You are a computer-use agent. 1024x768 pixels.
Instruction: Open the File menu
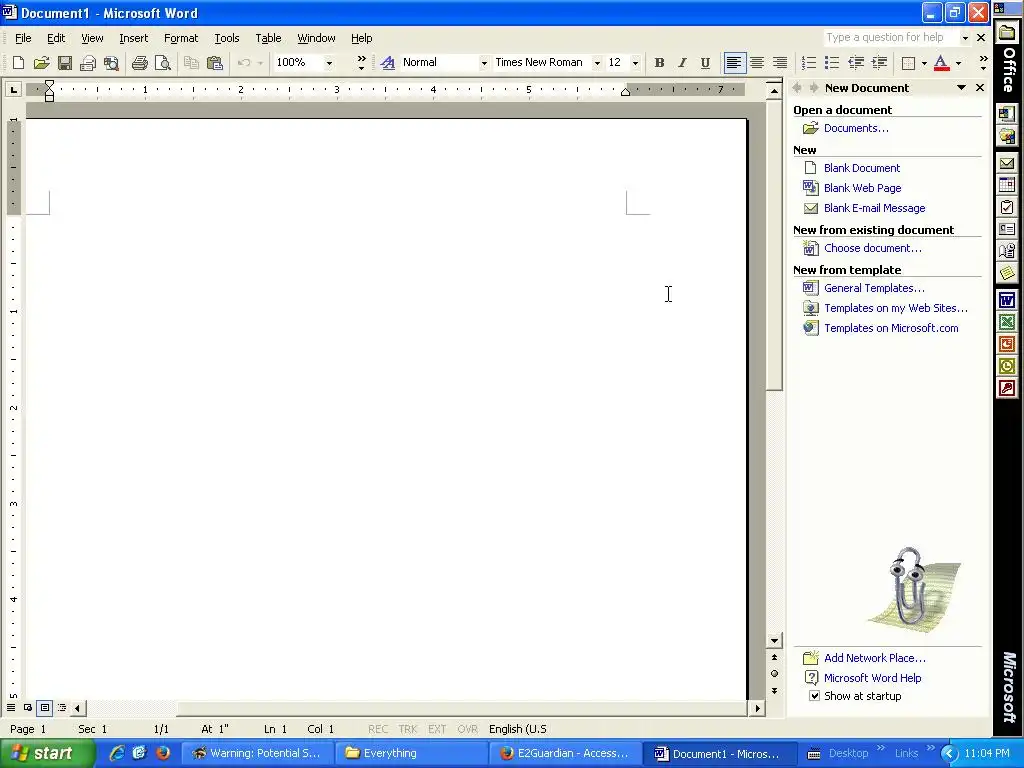(x=23, y=38)
